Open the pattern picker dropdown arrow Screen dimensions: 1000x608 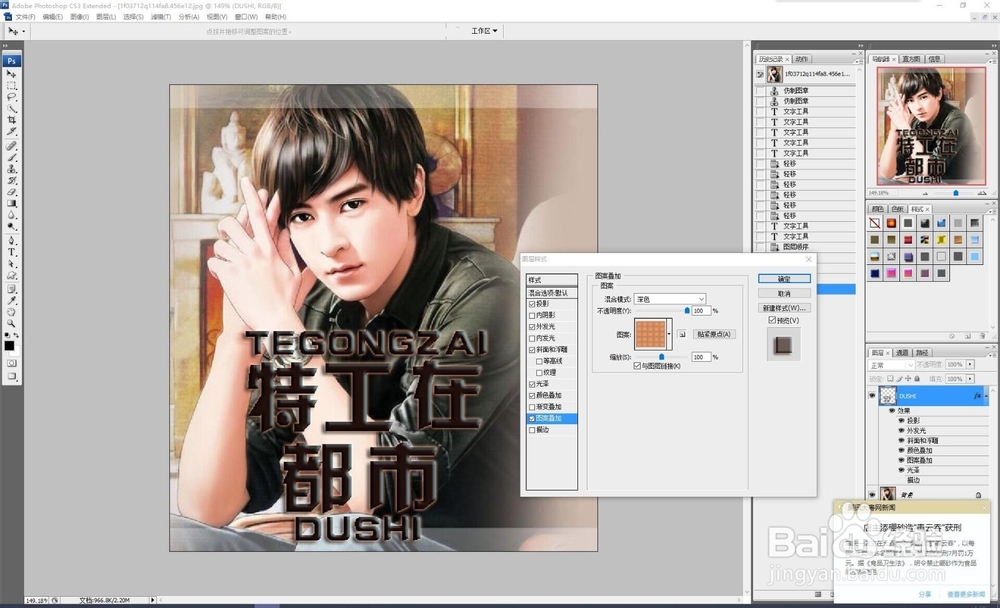coord(668,334)
